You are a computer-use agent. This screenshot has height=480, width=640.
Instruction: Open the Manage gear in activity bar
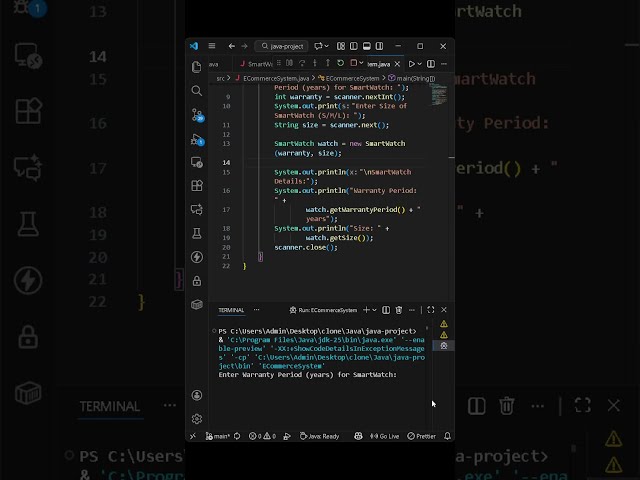[197, 419]
